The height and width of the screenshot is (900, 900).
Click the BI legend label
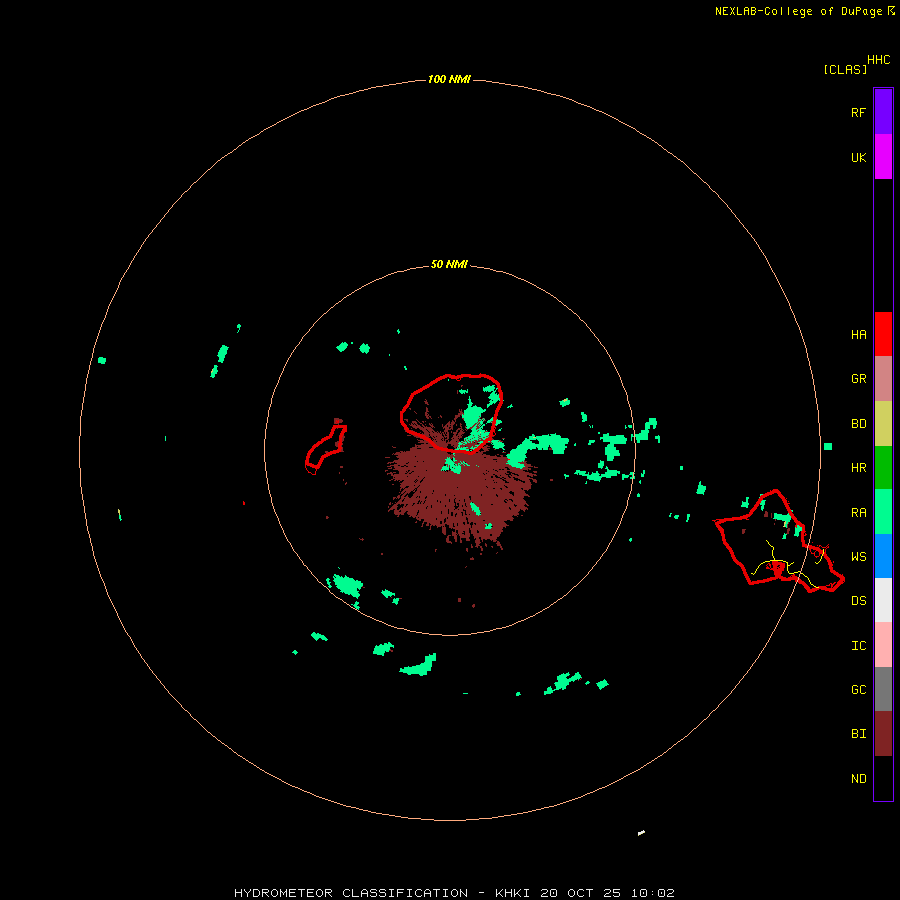coord(858,734)
